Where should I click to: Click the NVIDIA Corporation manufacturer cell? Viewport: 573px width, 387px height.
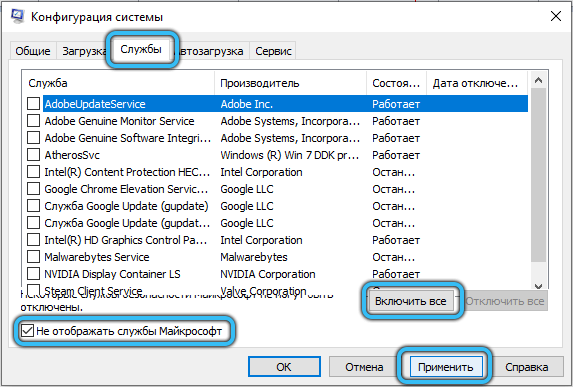tap(268, 274)
